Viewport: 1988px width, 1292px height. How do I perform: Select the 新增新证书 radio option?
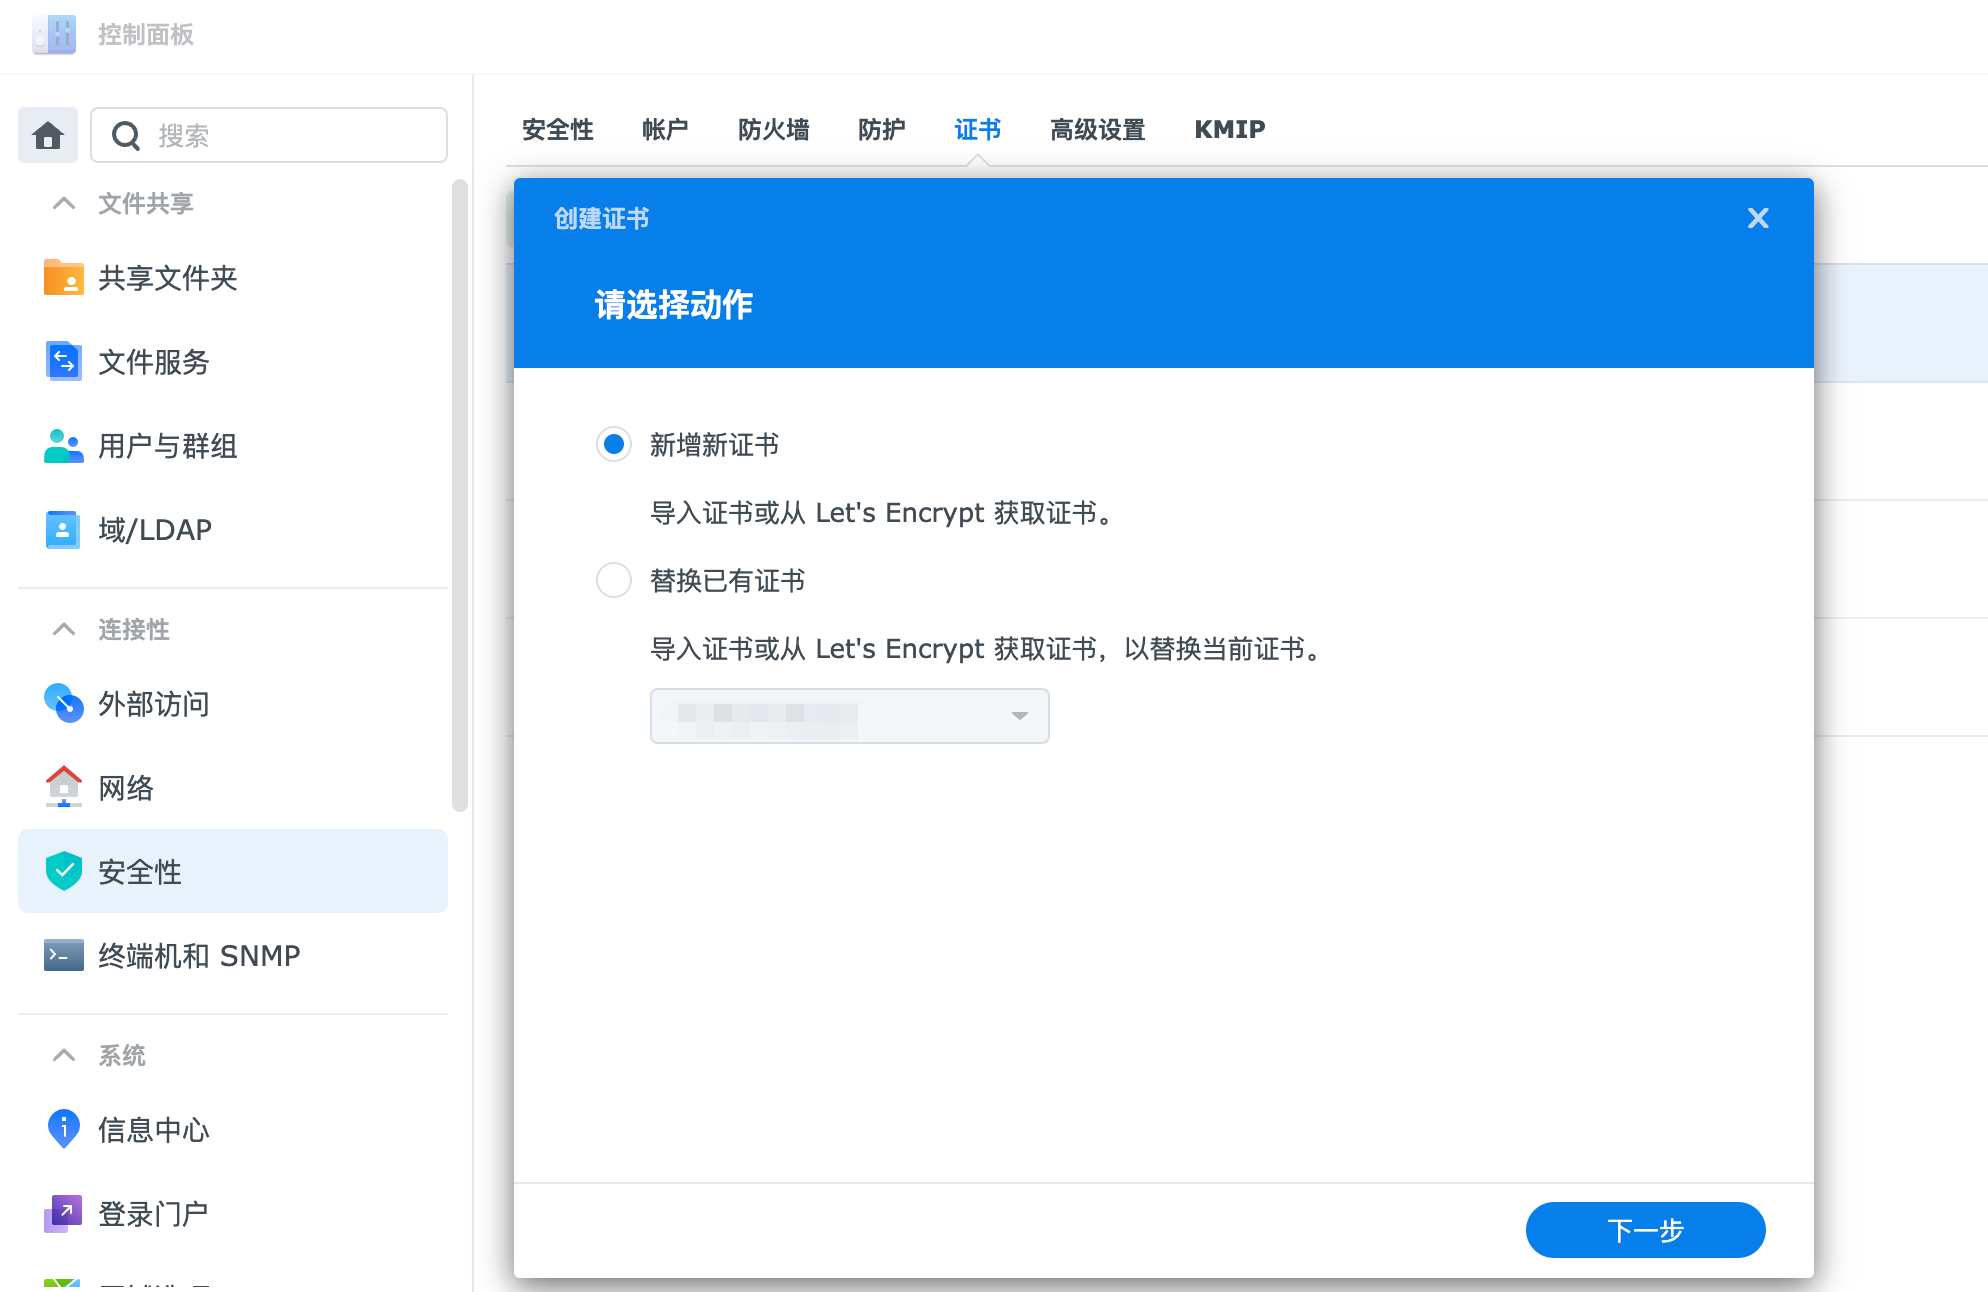click(614, 444)
